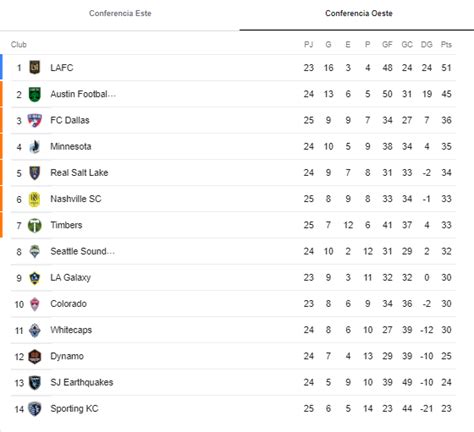Switch to the Conferencia Este tab
Image resolution: width=474 pixels, height=432 pixels.
[x=120, y=13]
